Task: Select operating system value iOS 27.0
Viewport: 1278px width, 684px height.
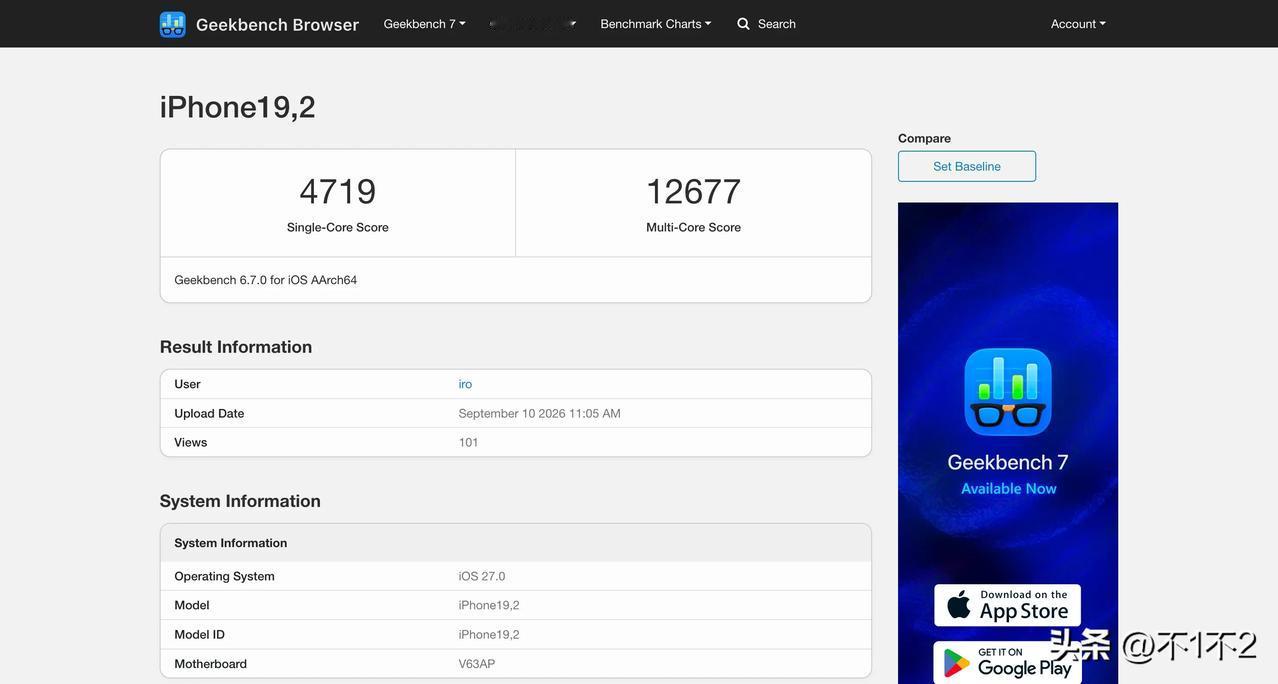Action: tap(482, 576)
